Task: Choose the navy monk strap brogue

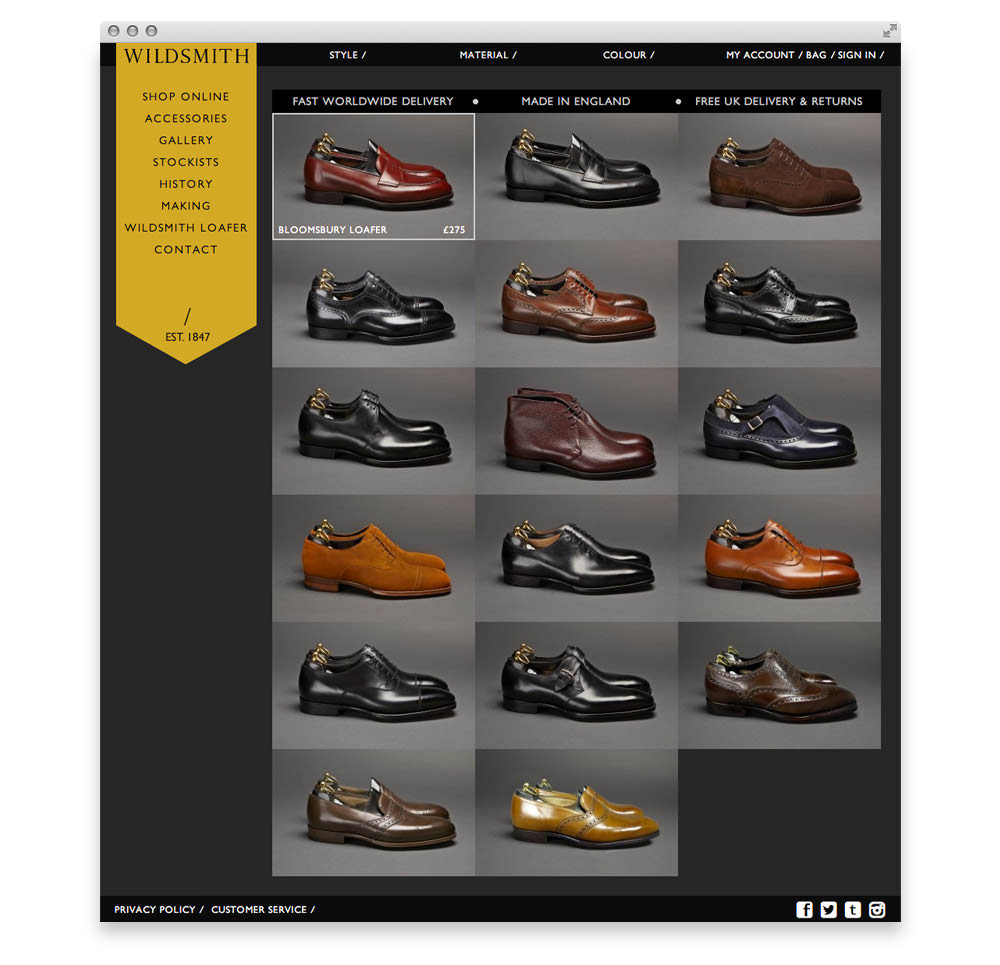Action: point(779,431)
